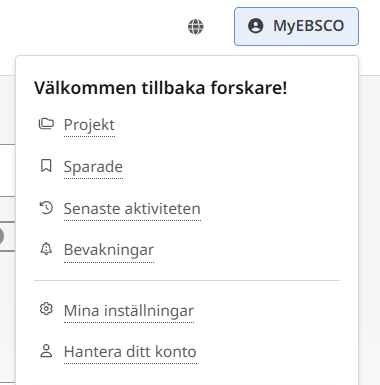This screenshot has height=385, width=380.
Task: Click the partly hidden field left of Sparade
Action: pos(7,170)
